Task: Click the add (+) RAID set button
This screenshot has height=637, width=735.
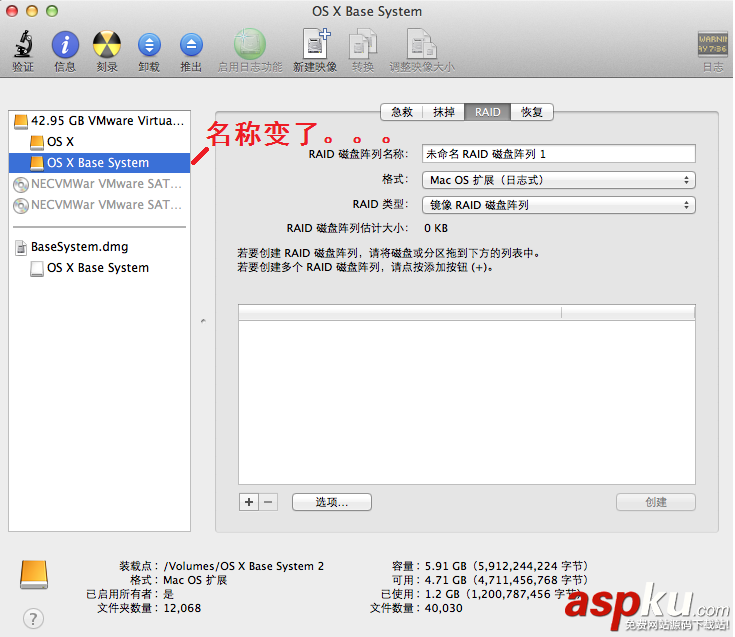Action: 249,502
